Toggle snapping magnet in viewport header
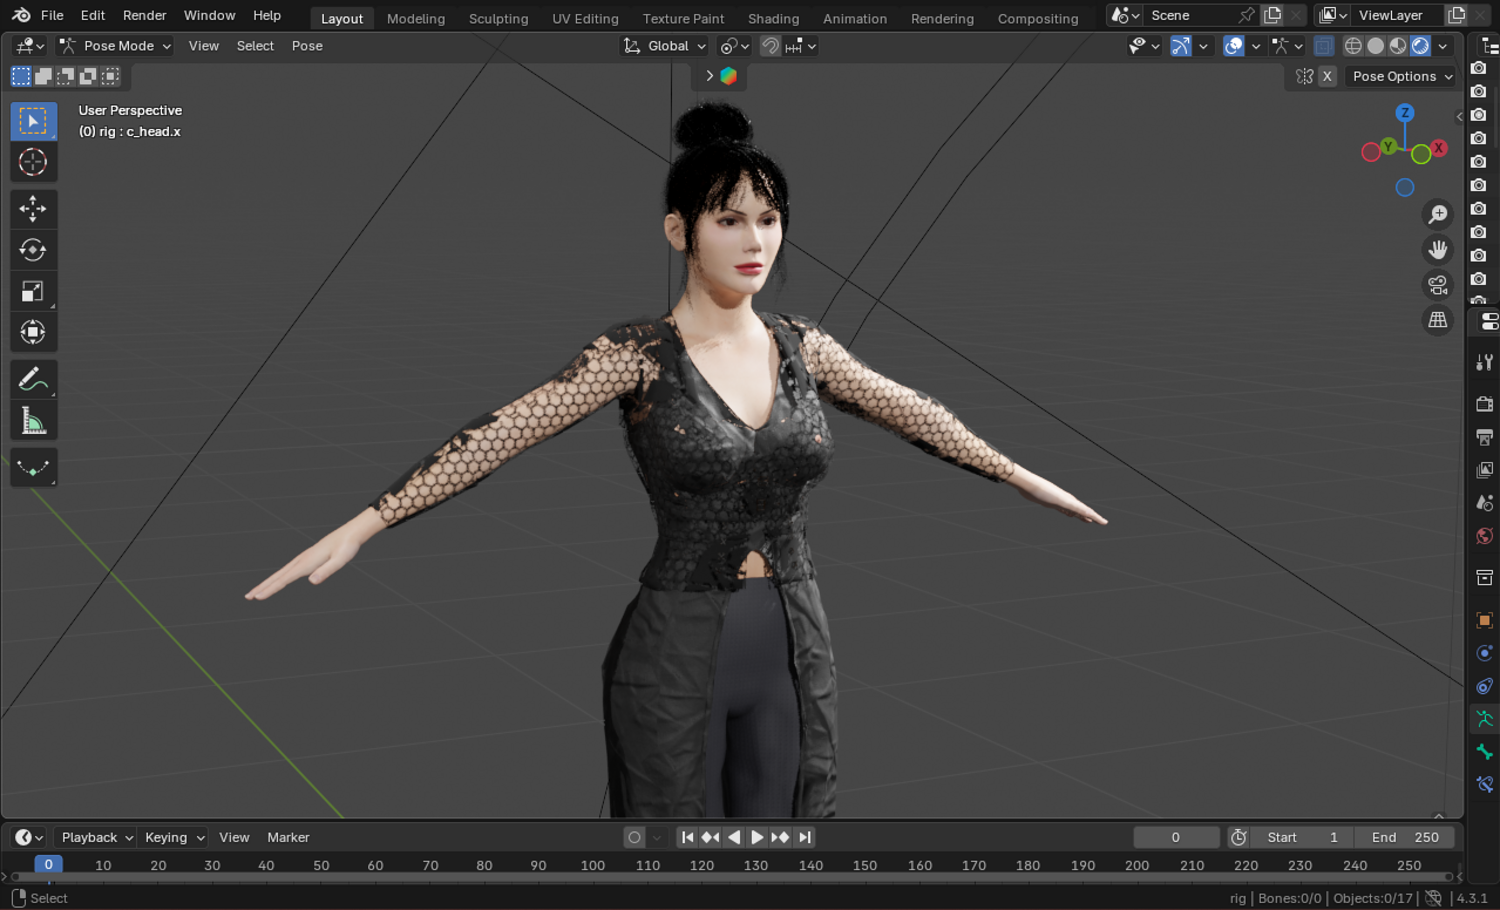Screen dimensions: 1500x910 pyautogui.click(x=770, y=46)
